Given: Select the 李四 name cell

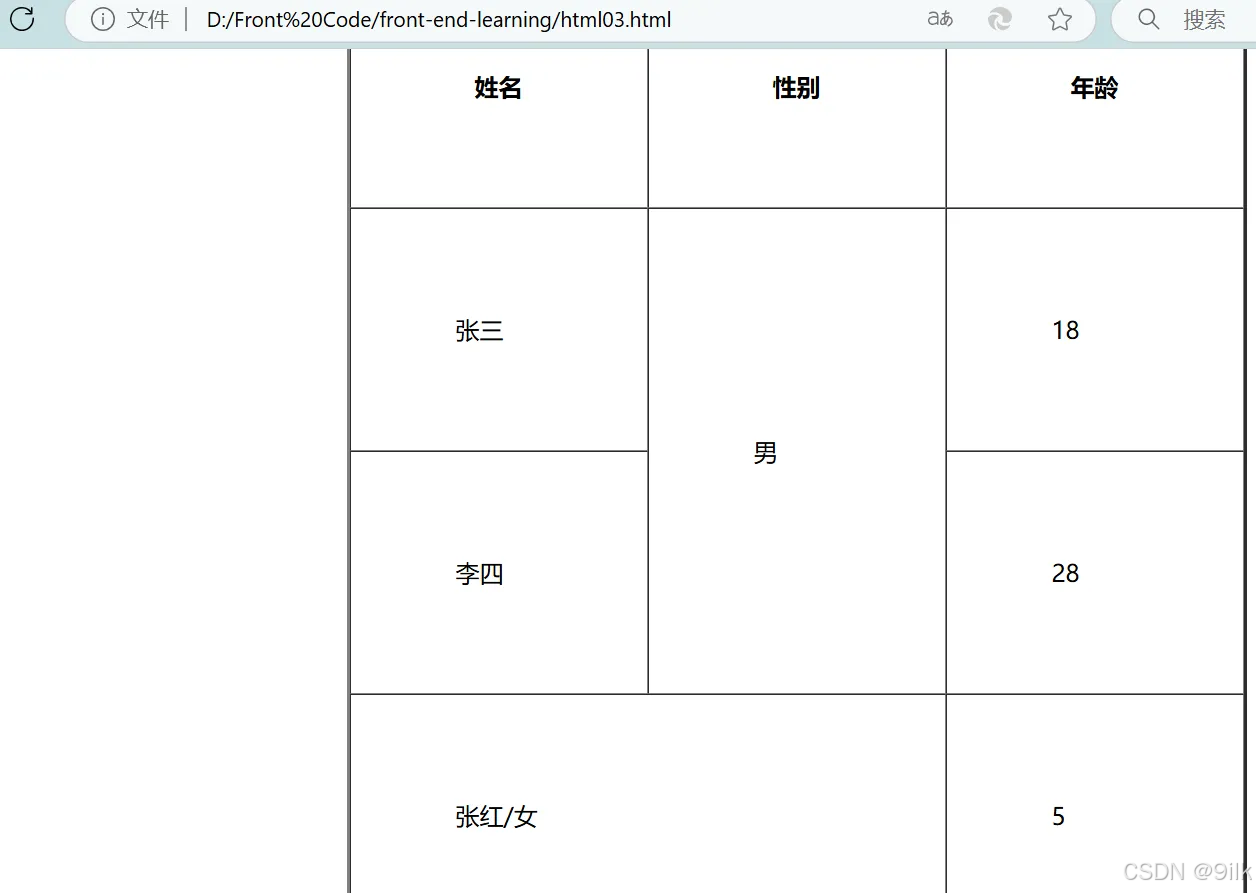Looking at the screenshot, I should (x=499, y=573).
